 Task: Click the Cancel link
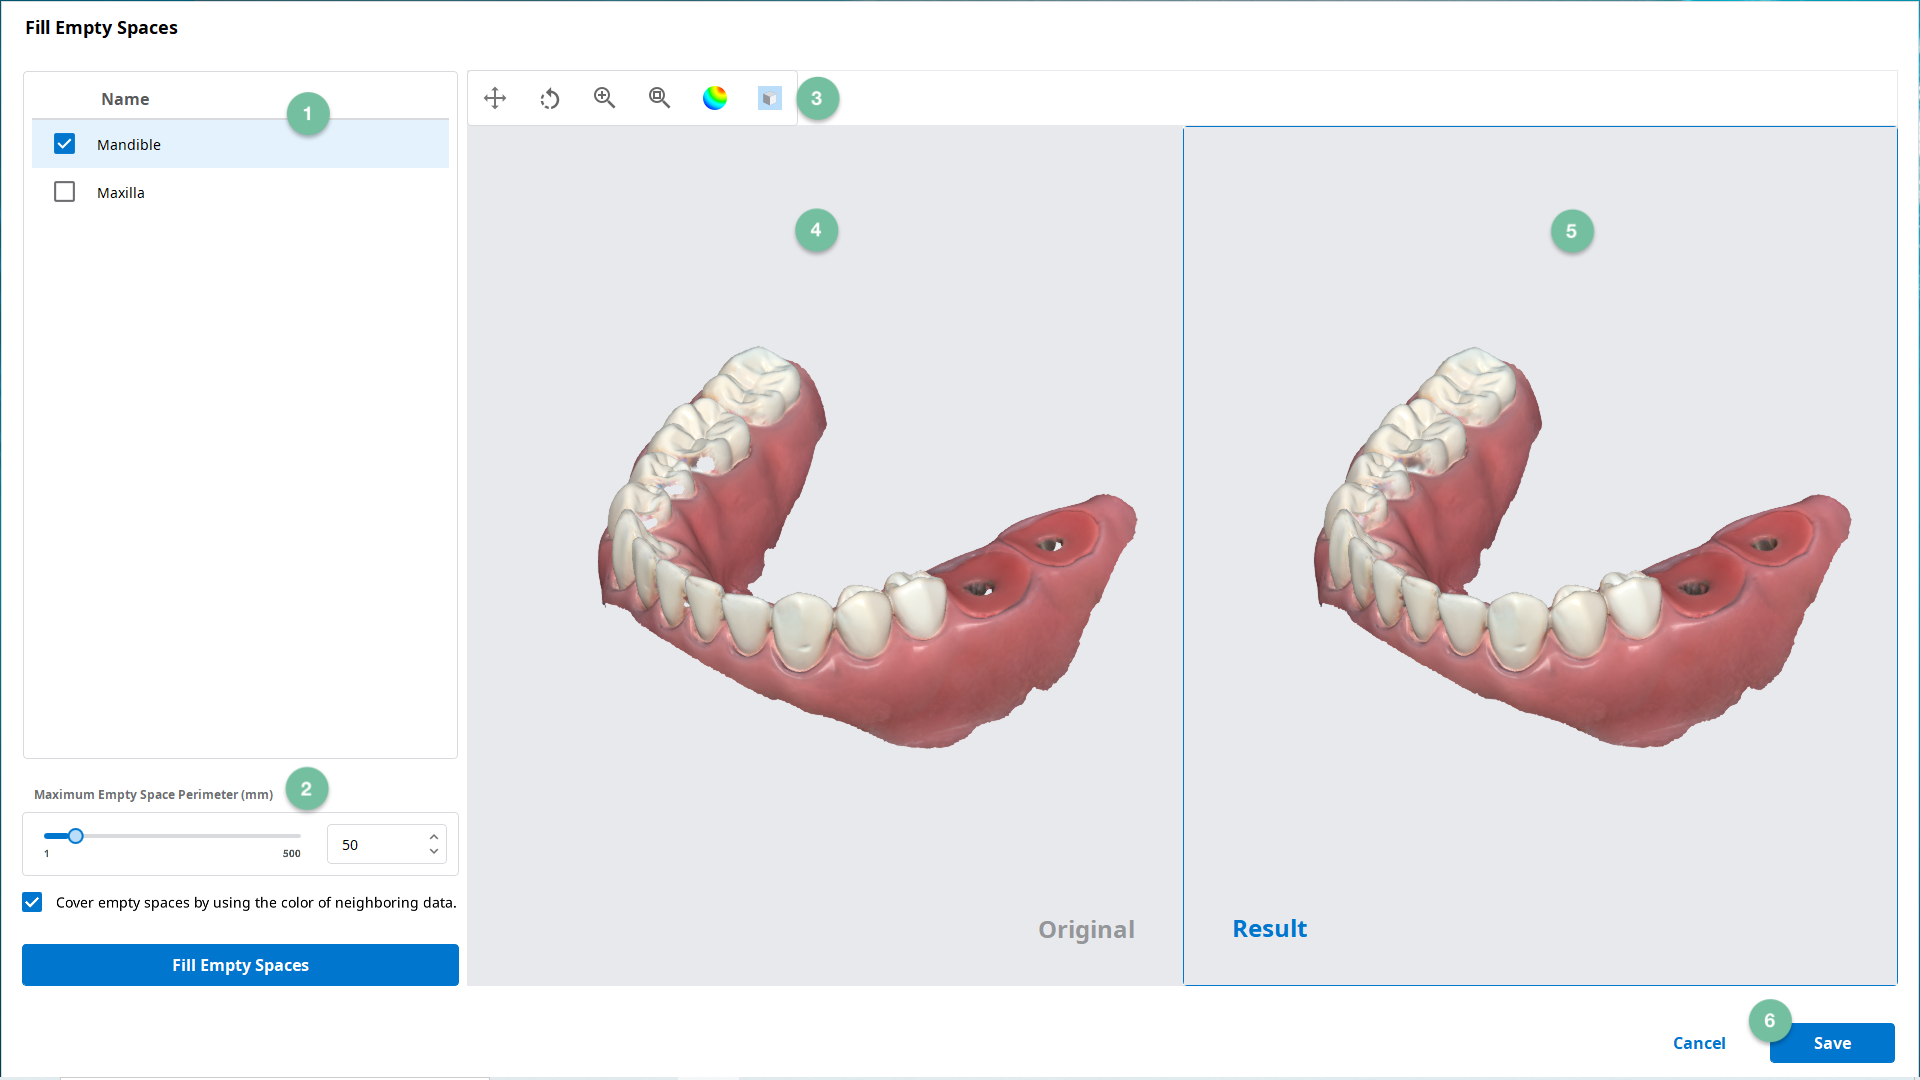tap(1699, 1043)
